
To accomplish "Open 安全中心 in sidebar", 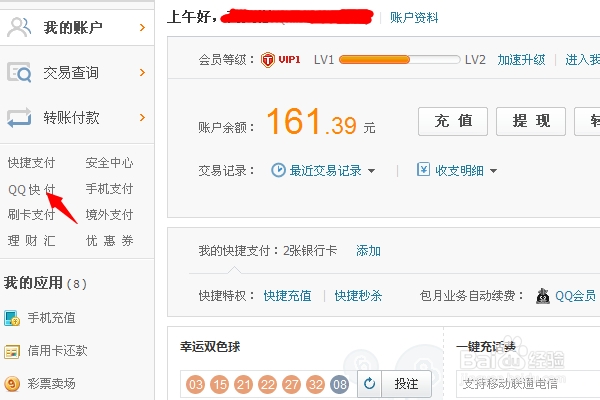I will point(109,163).
